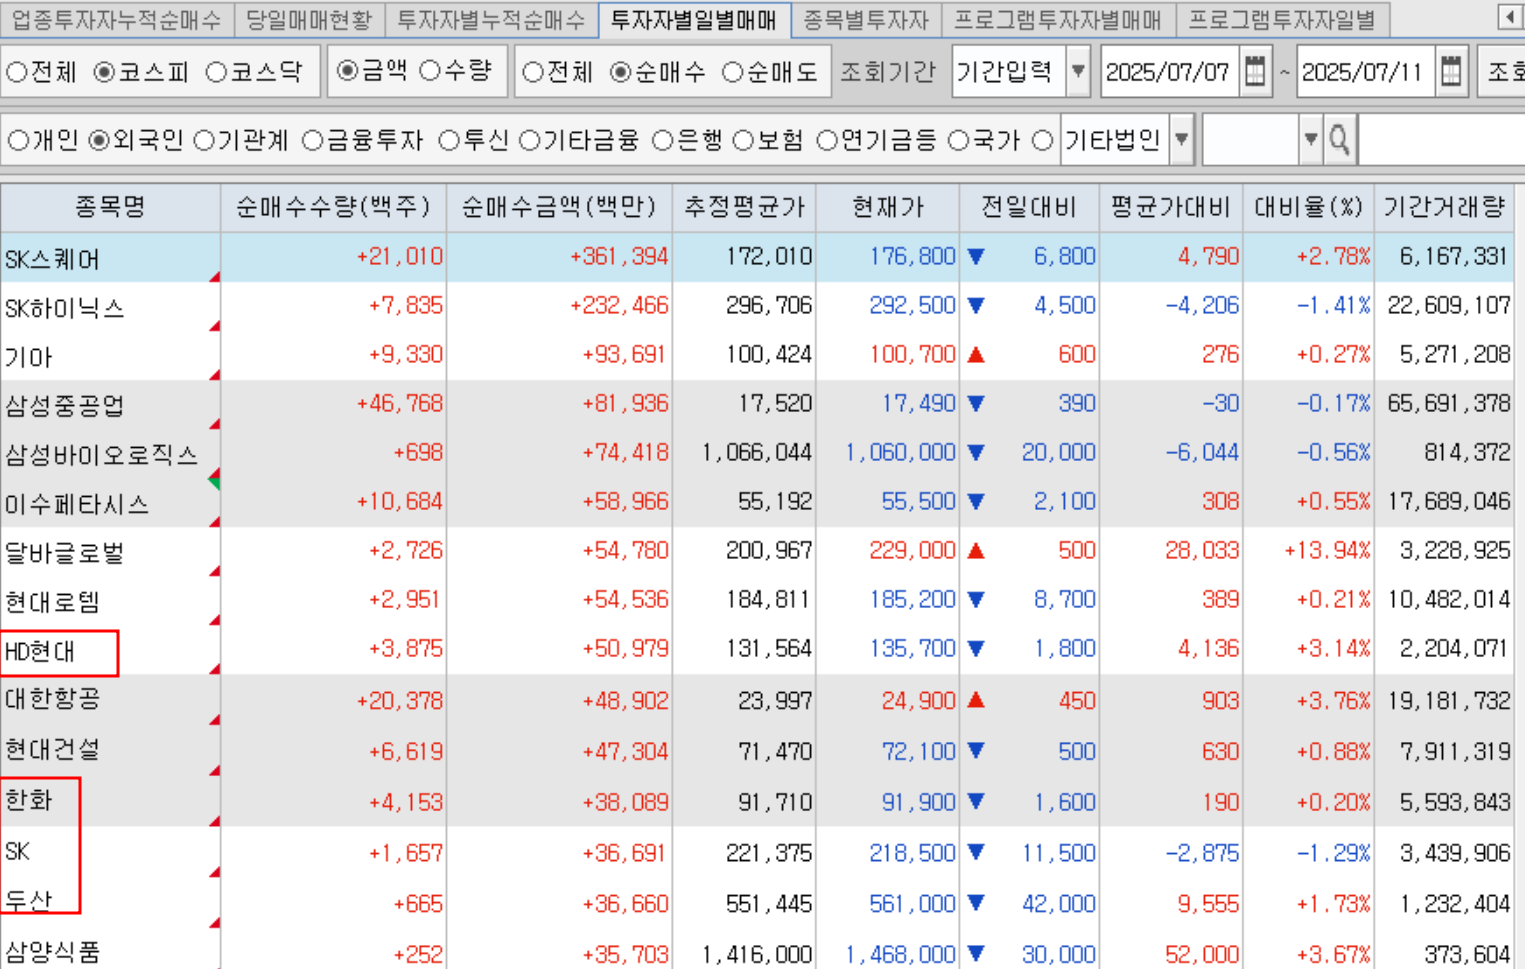The image size is (1525, 969).
Task: Expand the empty combo box beside search icon
Action: pyautogui.click(x=1310, y=141)
